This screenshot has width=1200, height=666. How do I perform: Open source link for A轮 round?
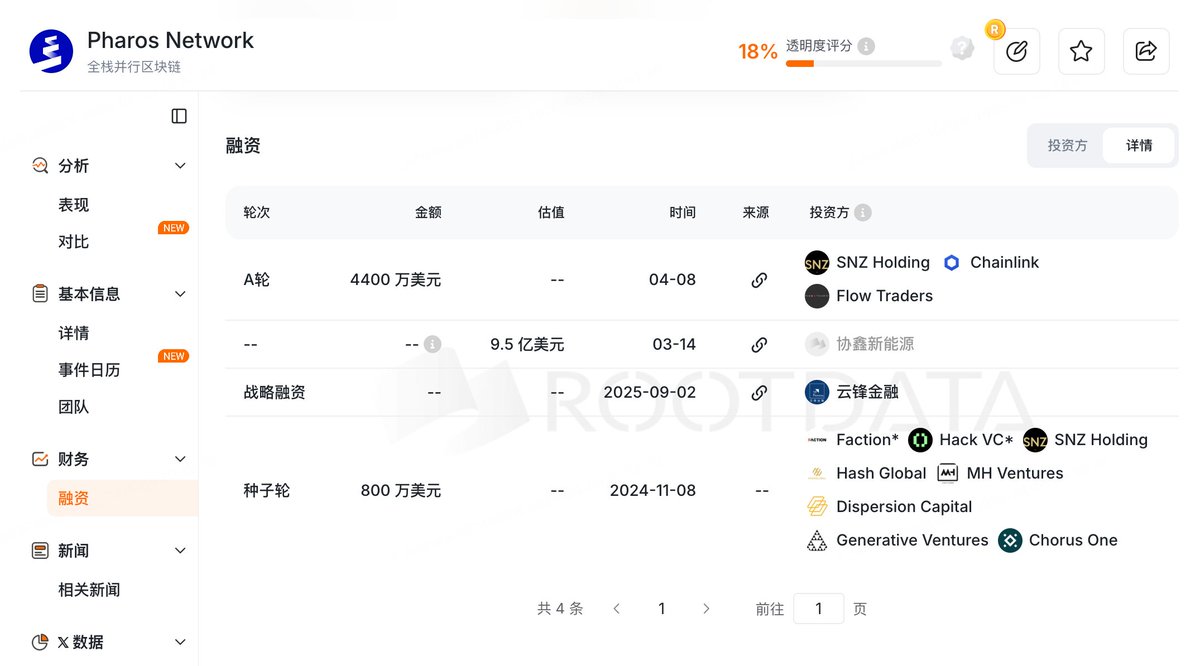coord(759,280)
